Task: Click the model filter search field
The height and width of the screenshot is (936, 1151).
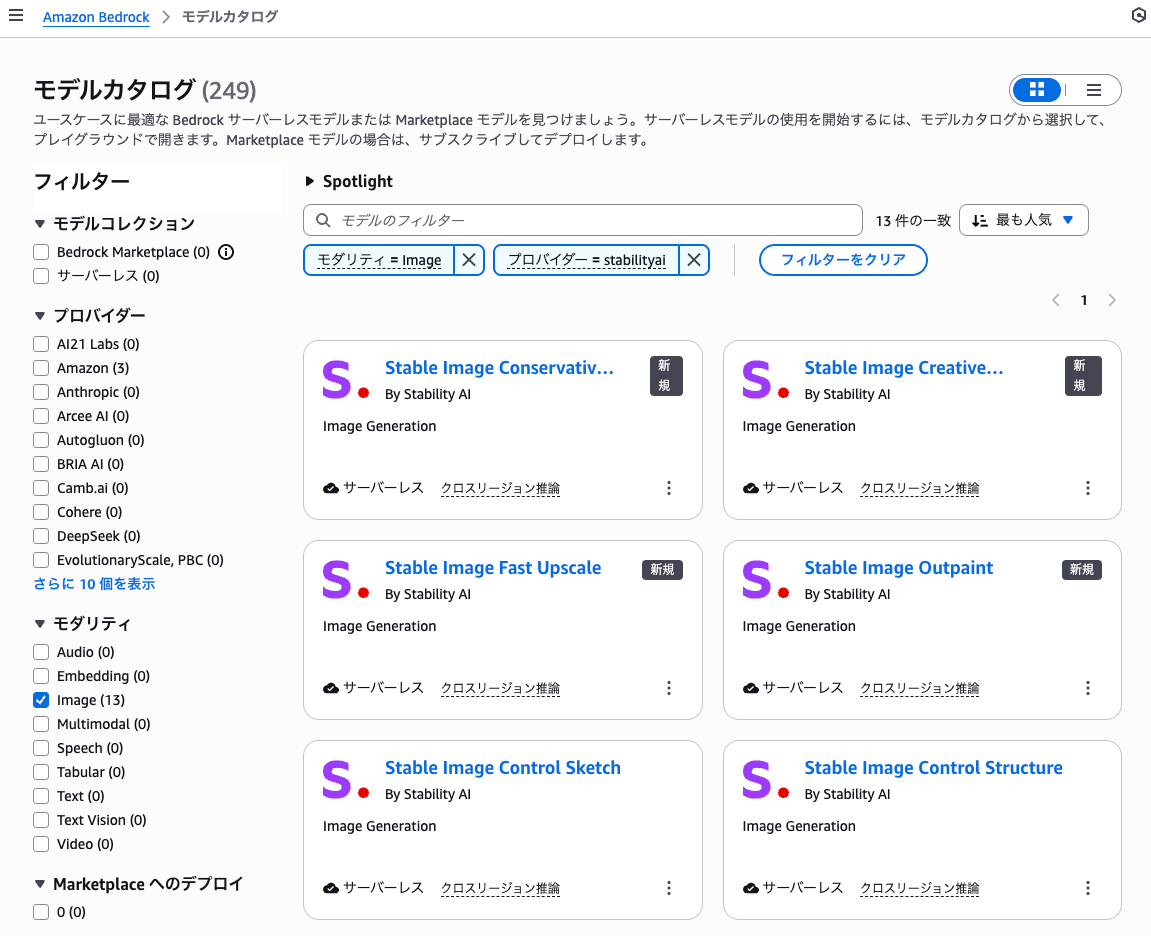Action: pyautogui.click(x=583, y=219)
